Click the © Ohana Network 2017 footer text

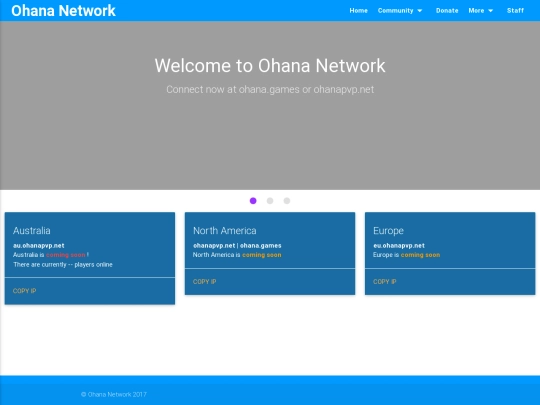[x=114, y=394]
